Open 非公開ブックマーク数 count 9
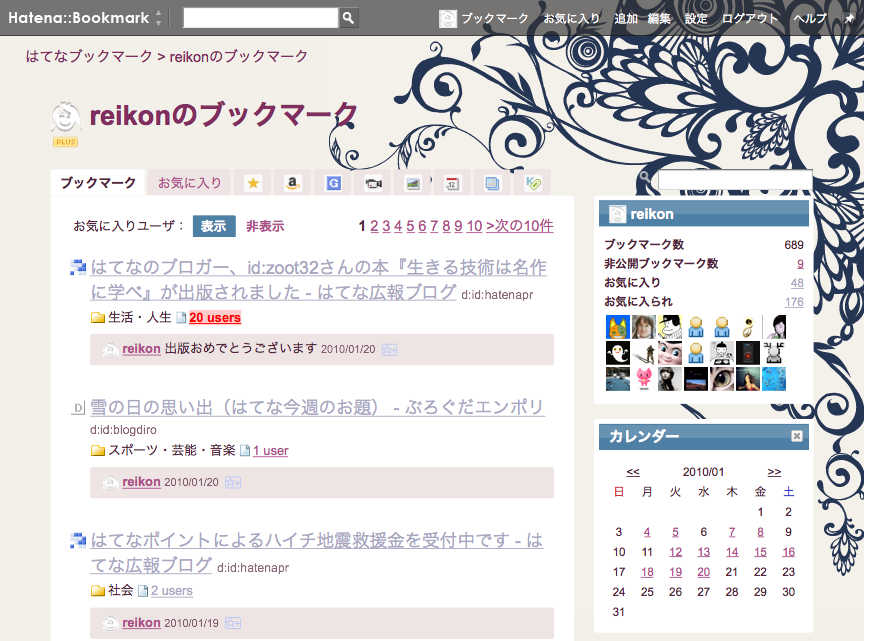This screenshot has width=878, height=641. click(800, 264)
